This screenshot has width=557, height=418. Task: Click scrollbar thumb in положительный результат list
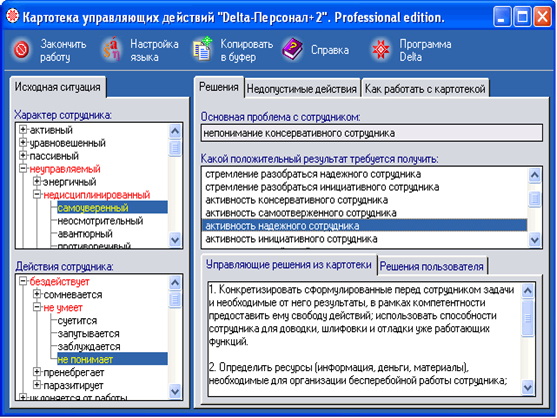(x=535, y=199)
